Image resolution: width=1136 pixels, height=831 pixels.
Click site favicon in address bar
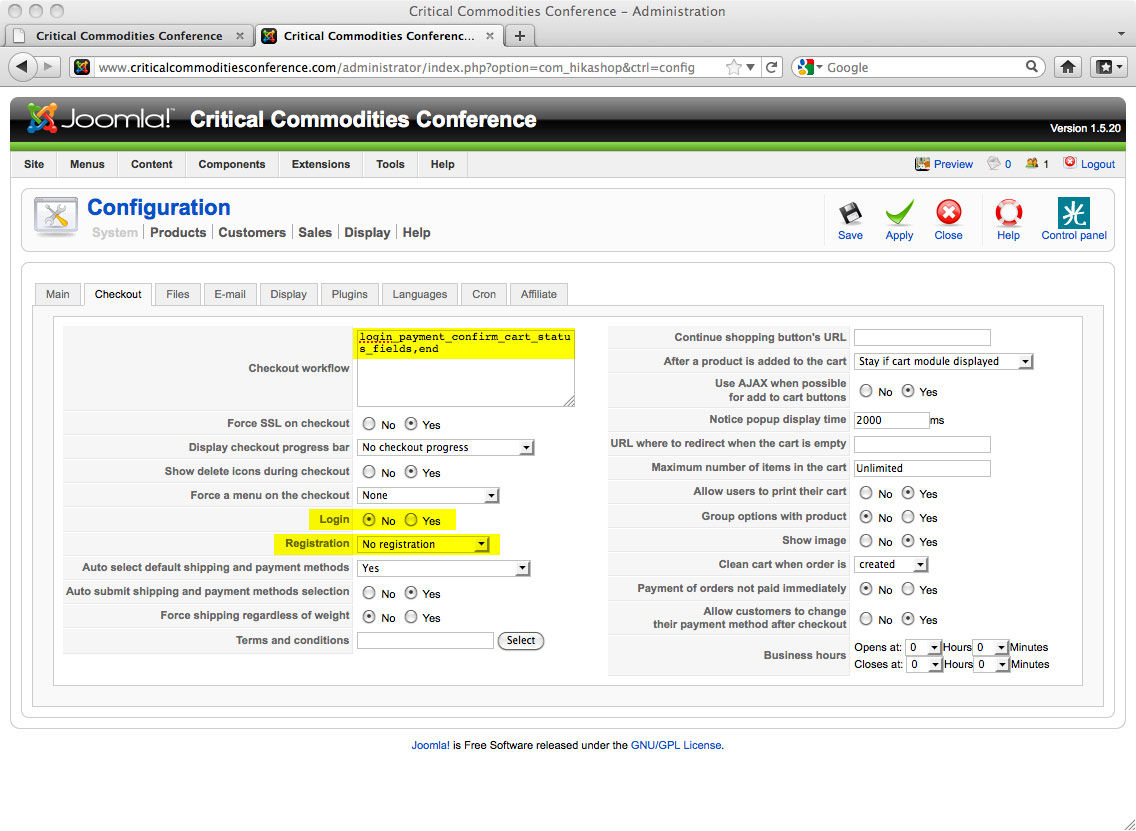(83, 67)
